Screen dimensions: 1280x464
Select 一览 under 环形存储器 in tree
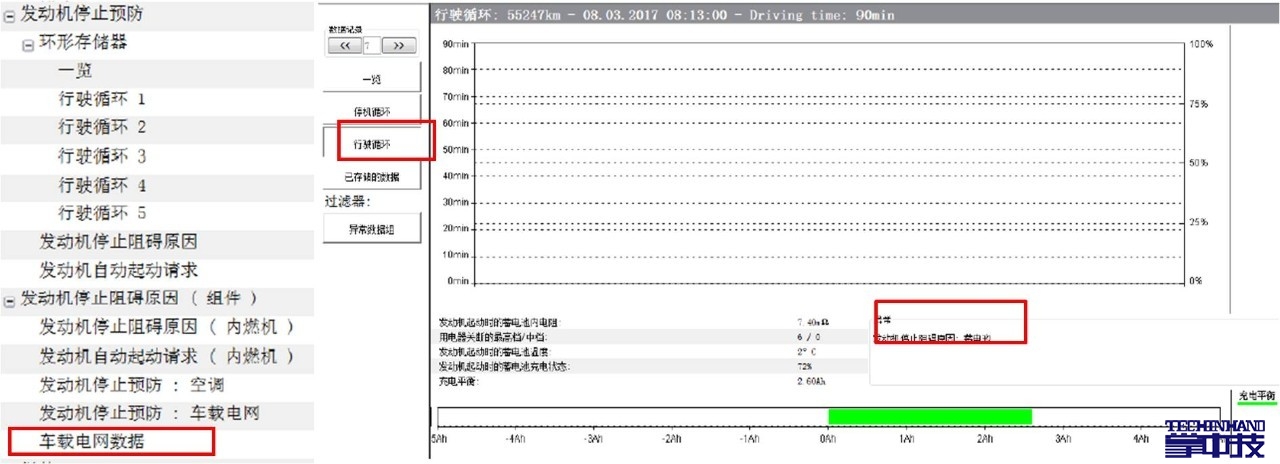coord(75,71)
